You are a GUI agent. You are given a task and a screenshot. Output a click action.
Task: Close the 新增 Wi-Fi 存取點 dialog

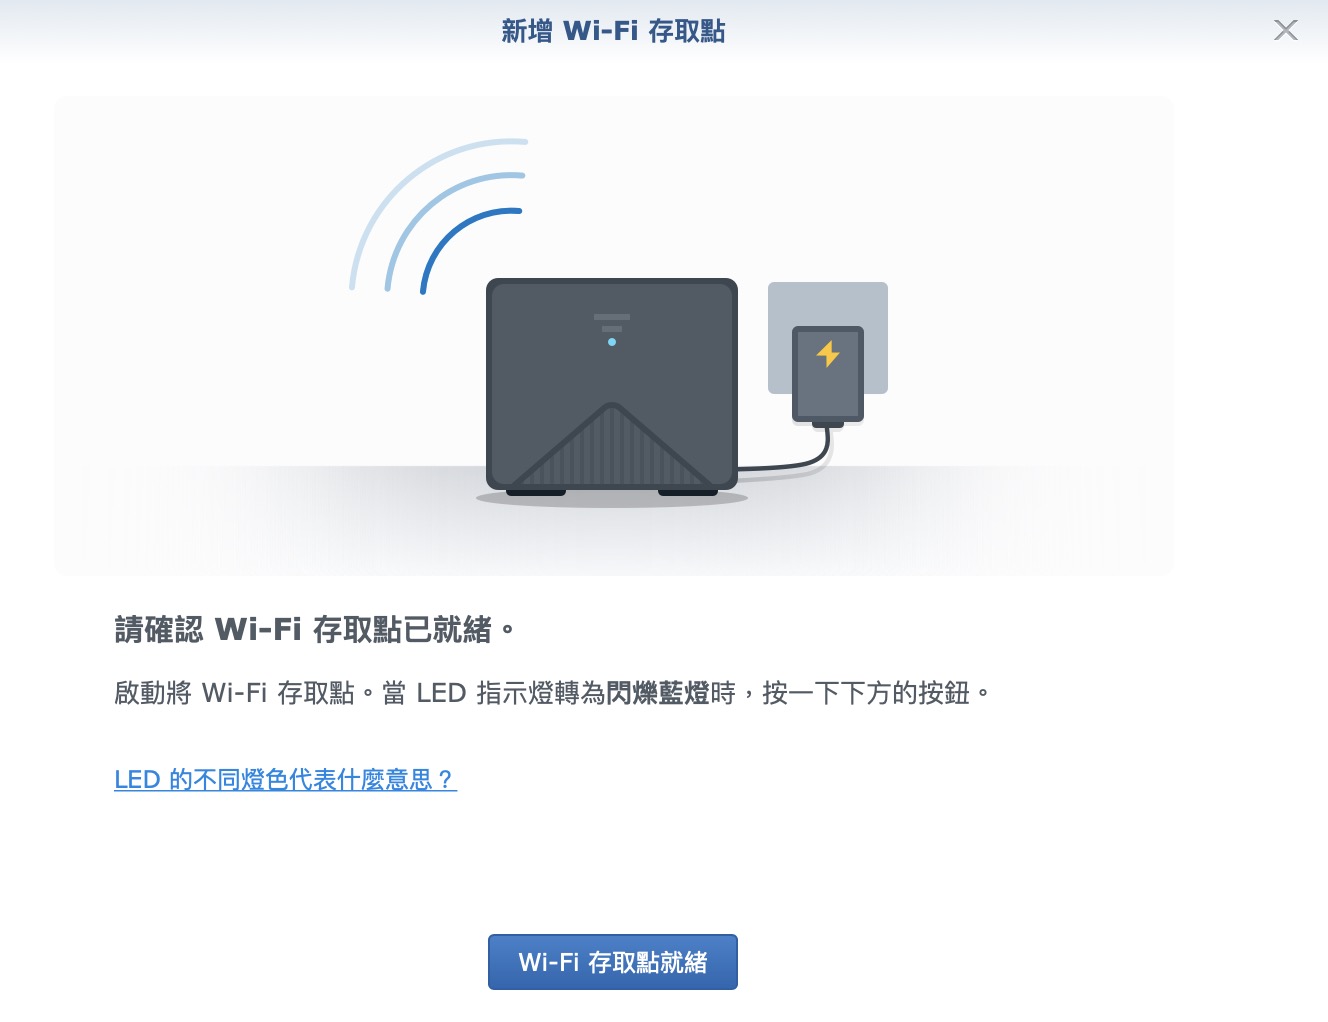point(1286,30)
